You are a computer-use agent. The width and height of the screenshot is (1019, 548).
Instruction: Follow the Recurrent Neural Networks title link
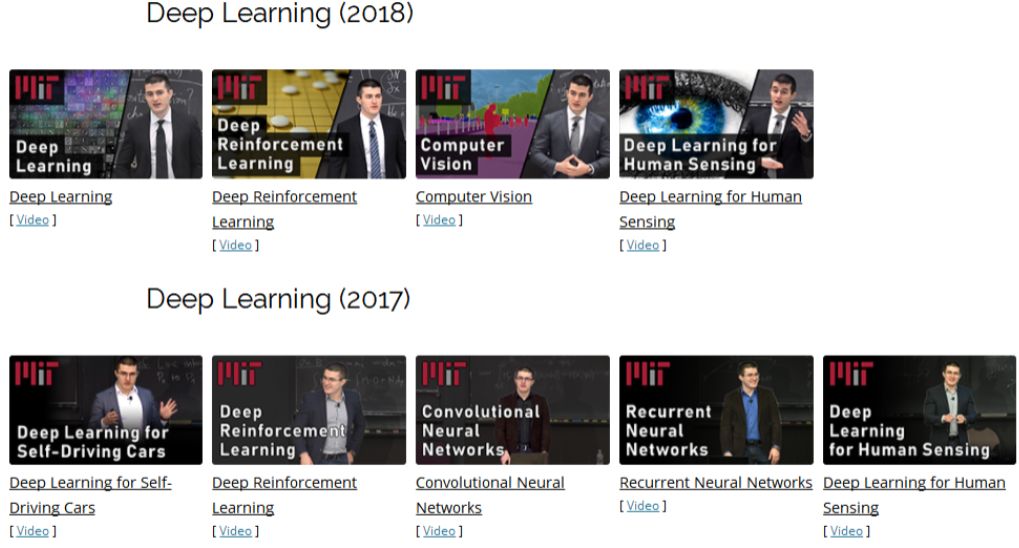point(716,483)
